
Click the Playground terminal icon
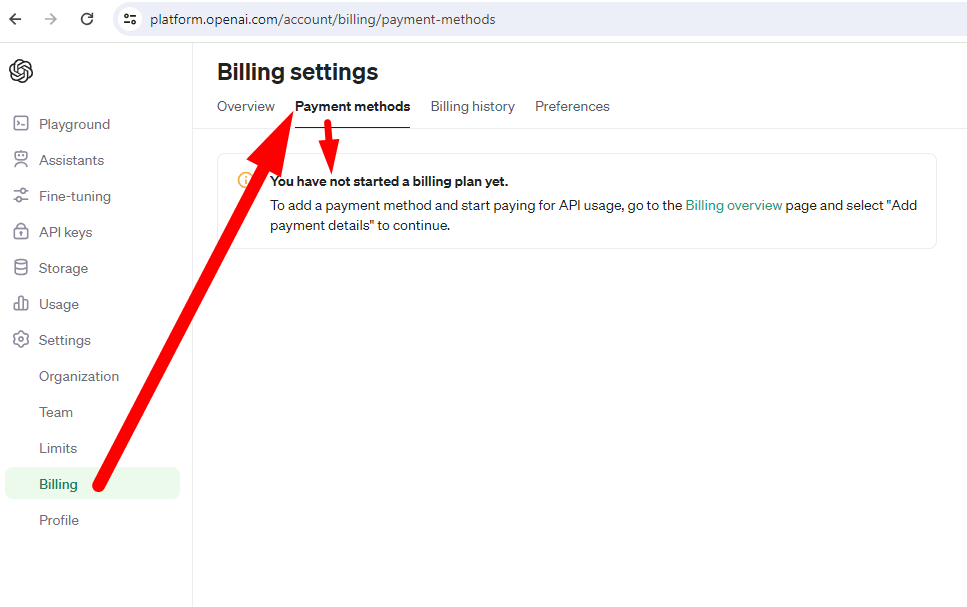pyautogui.click(x=21, y=123)
